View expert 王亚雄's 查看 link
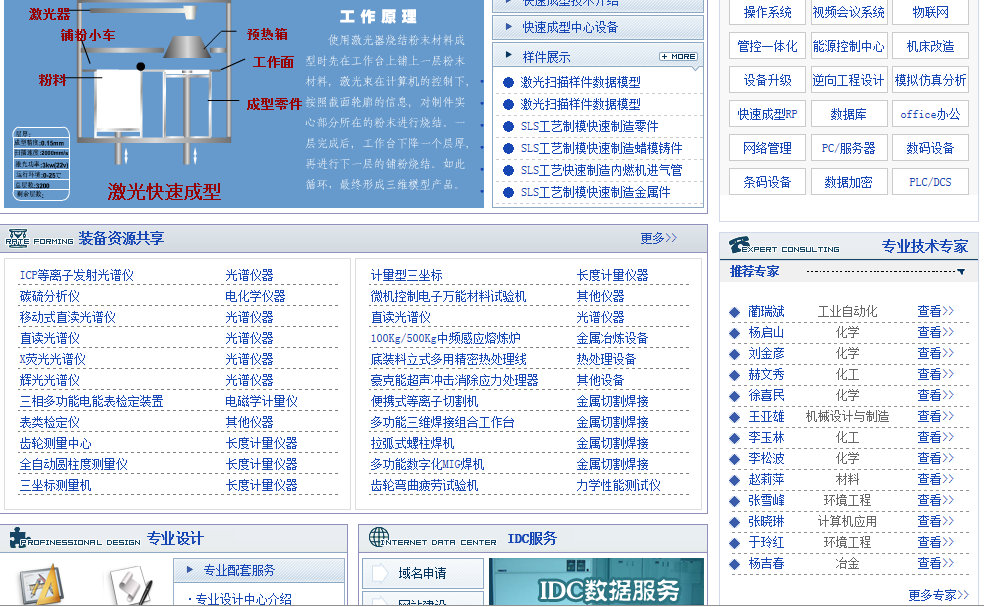Image resolution: width=984 pixels, height=607 pixels. point(935,416)
